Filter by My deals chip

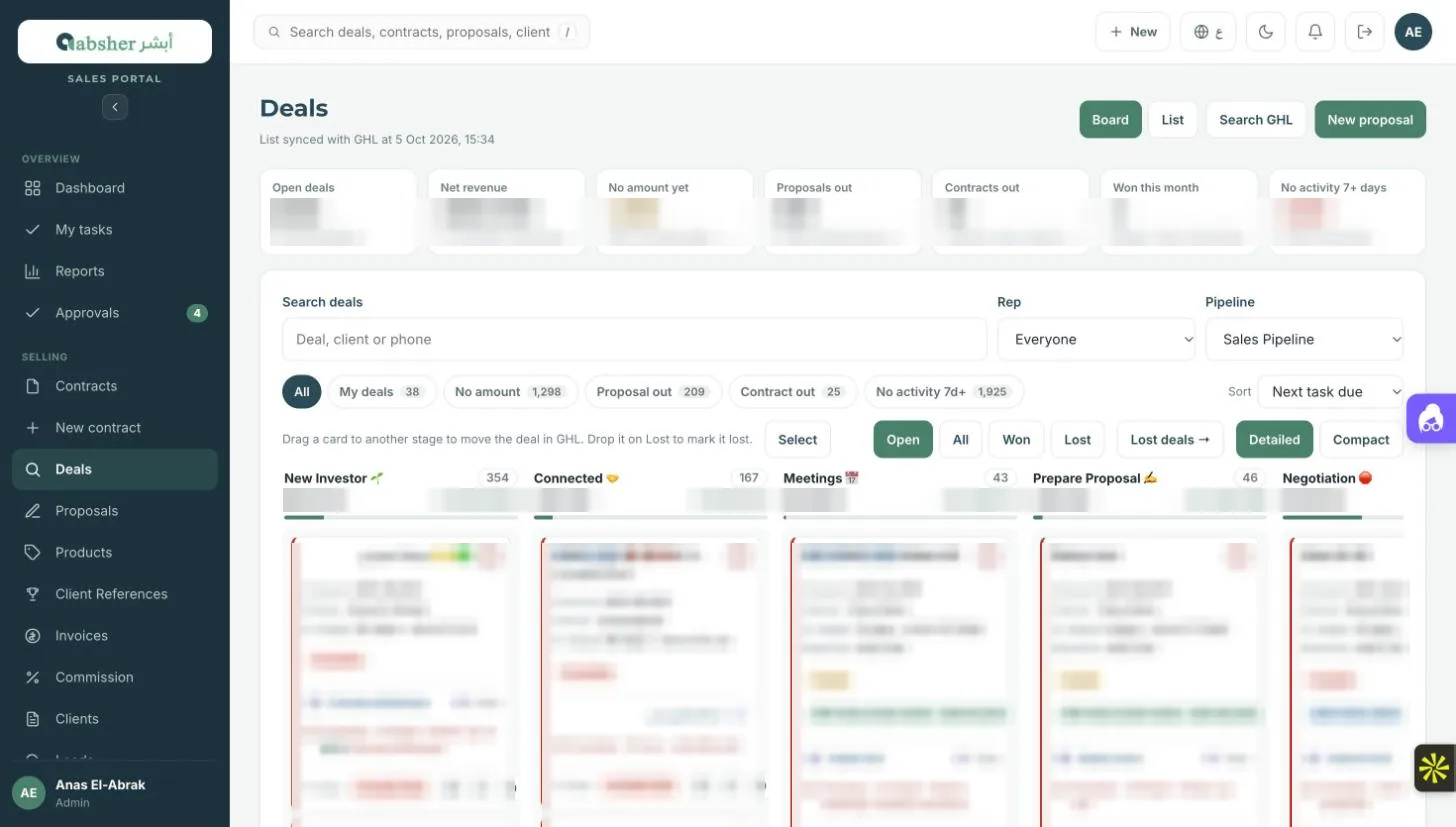(x=382, y=392)
